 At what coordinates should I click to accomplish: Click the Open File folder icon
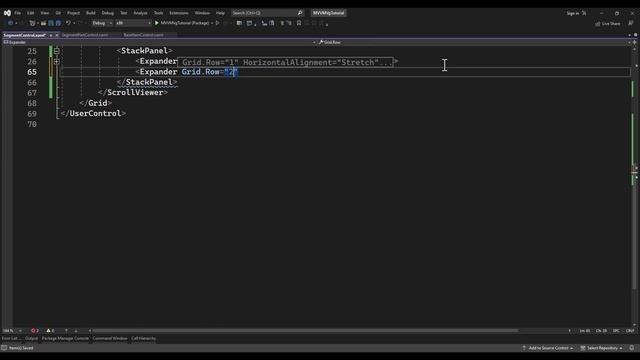(x=43, y=23)
